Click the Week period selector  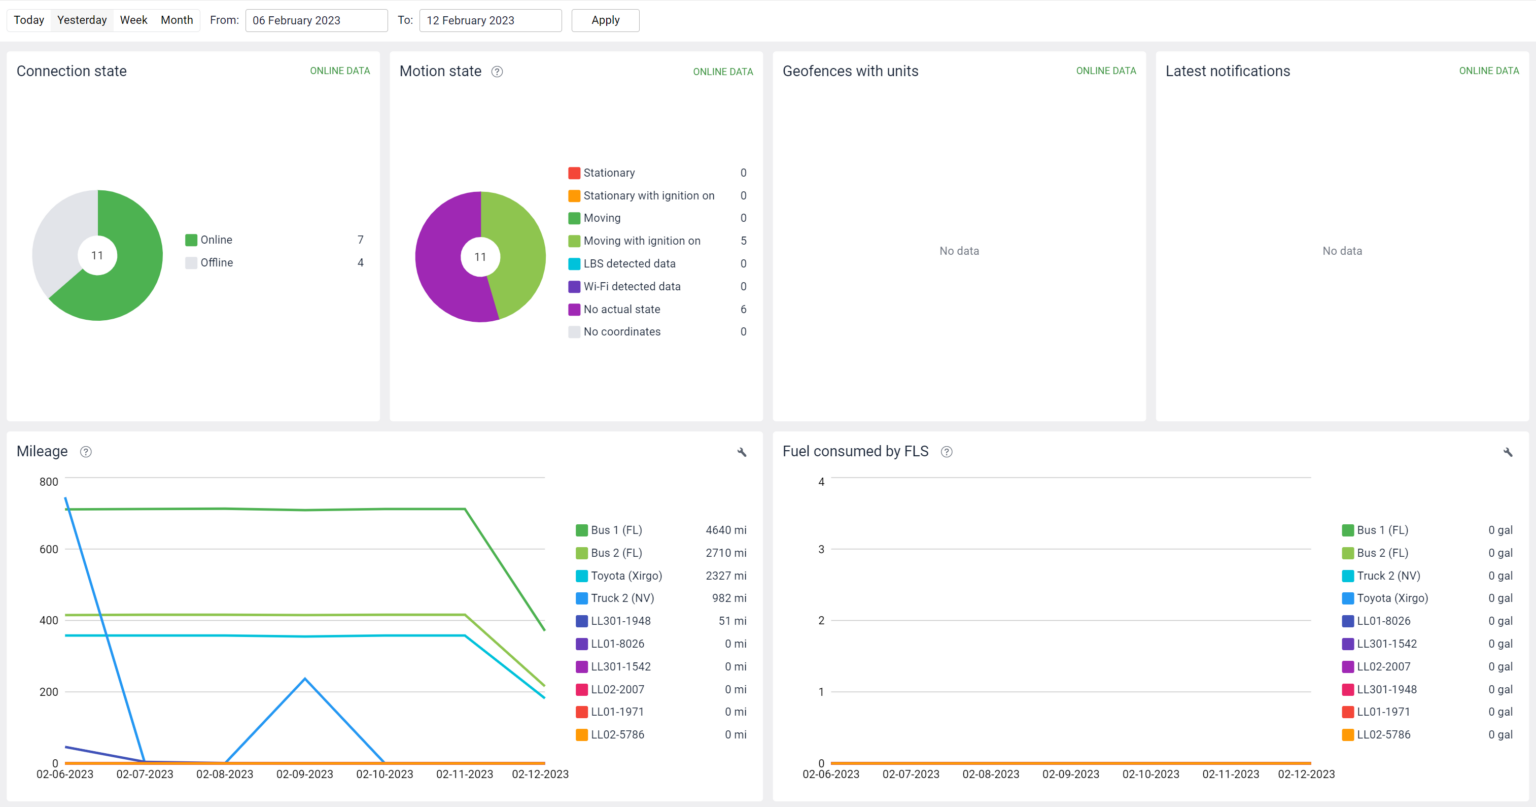point(133,20)
